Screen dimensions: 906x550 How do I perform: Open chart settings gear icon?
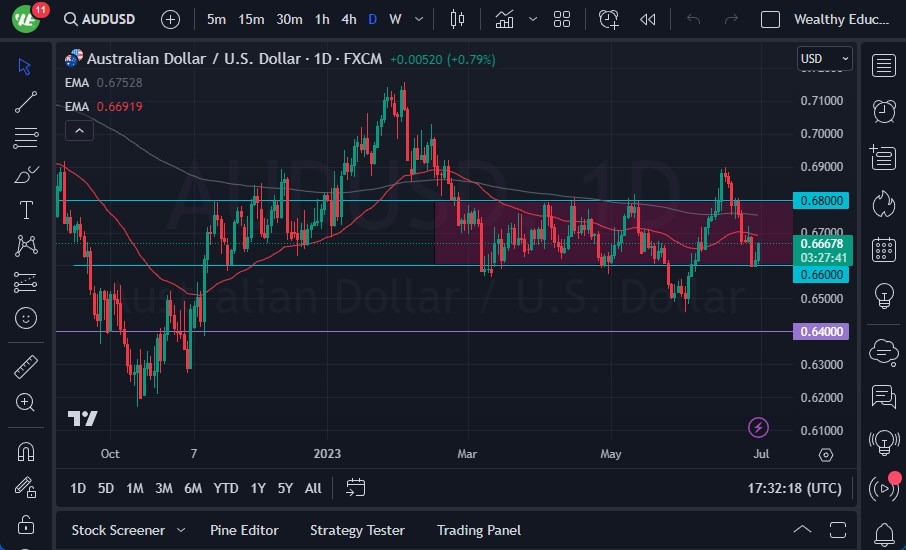[x=825, y=454]
